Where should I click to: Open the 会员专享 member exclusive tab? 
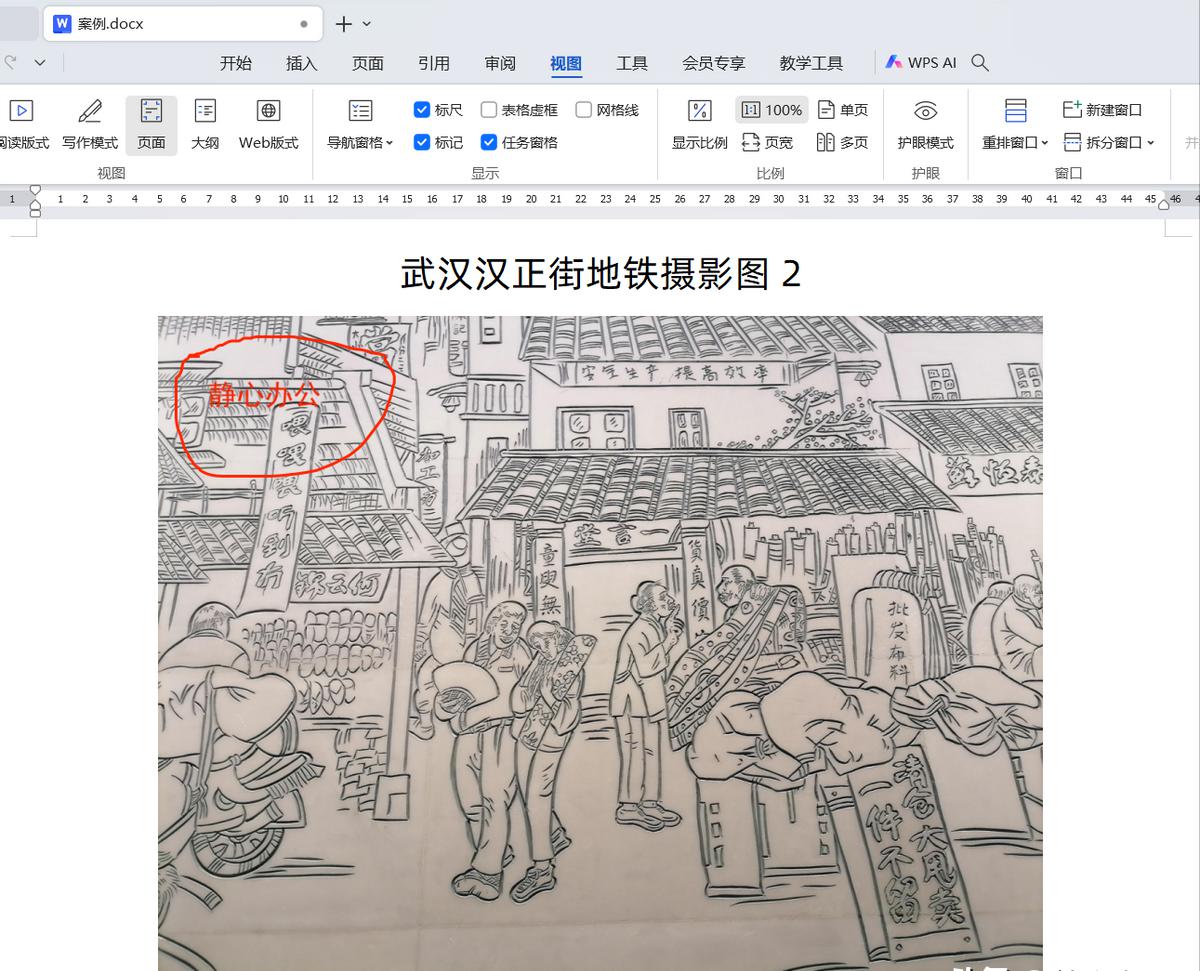pos(714,63)
